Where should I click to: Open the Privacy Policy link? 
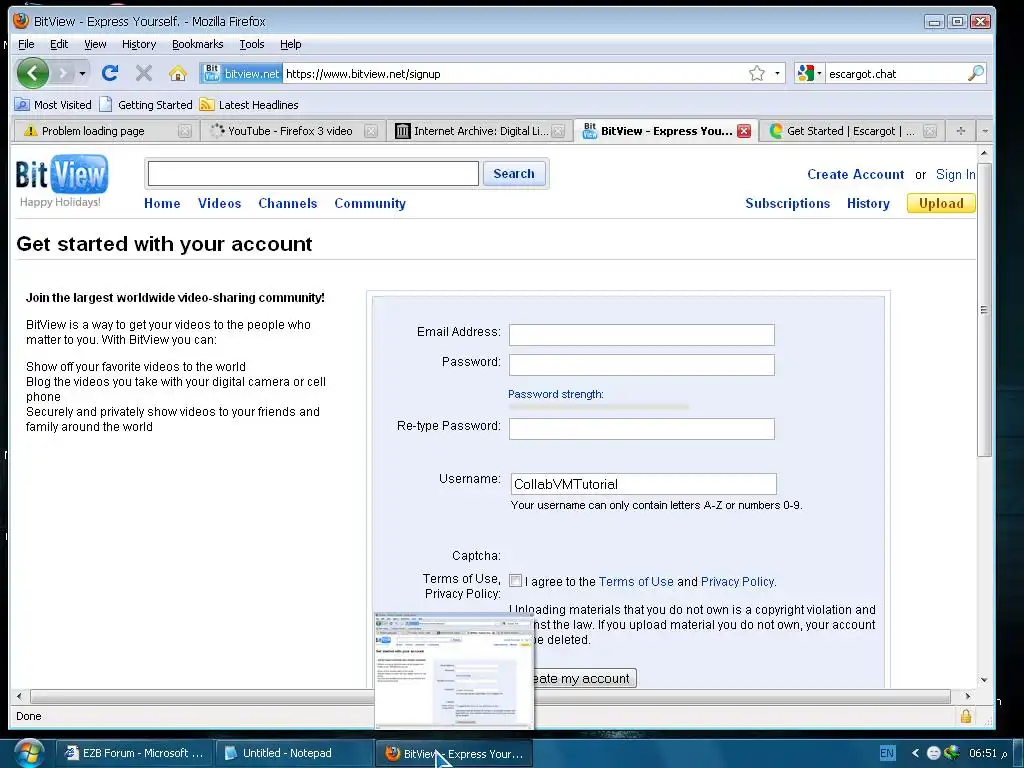point(737,581)
